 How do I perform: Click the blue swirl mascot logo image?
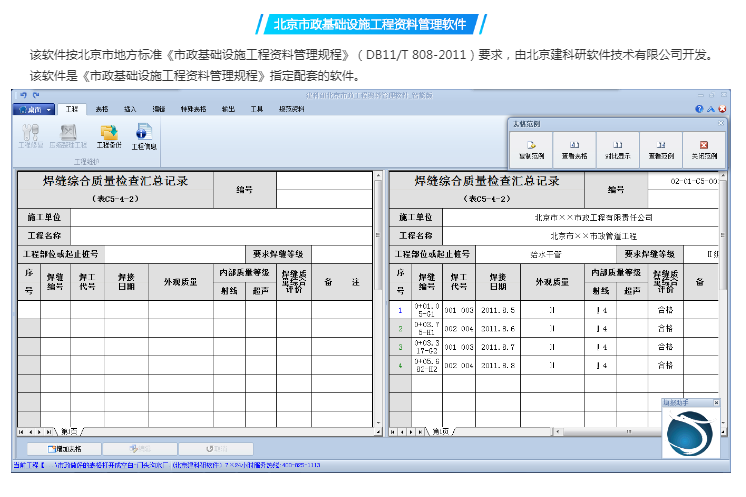pyautogui.click(x=689, y=433)
